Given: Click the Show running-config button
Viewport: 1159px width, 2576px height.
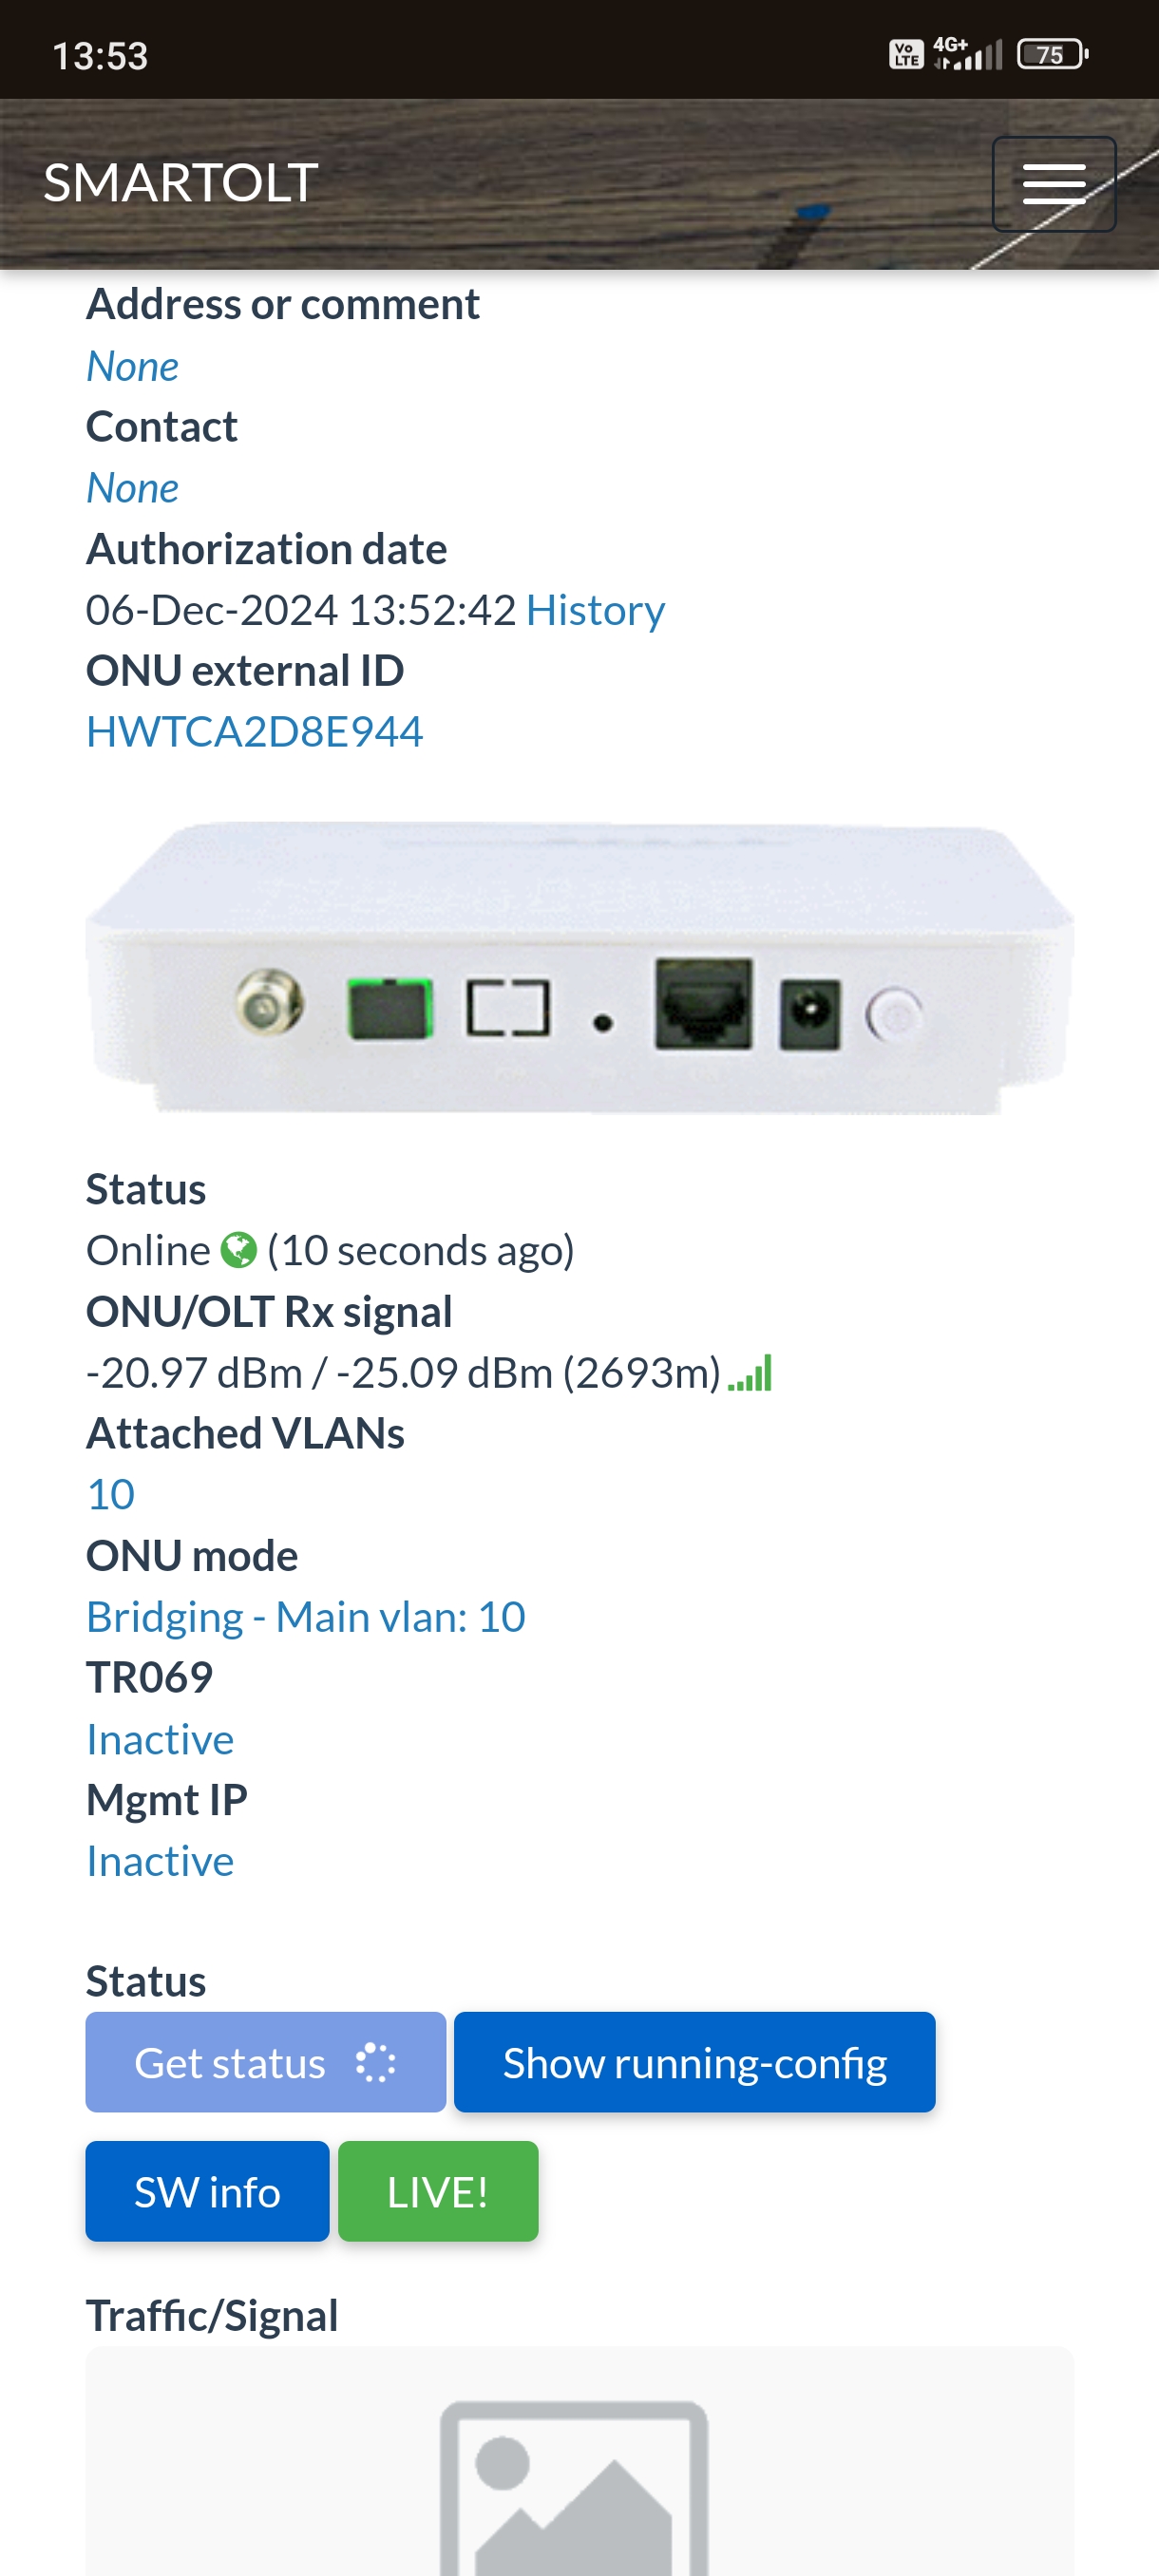Looking at the screenshot, I should (x=694, y=2062).
